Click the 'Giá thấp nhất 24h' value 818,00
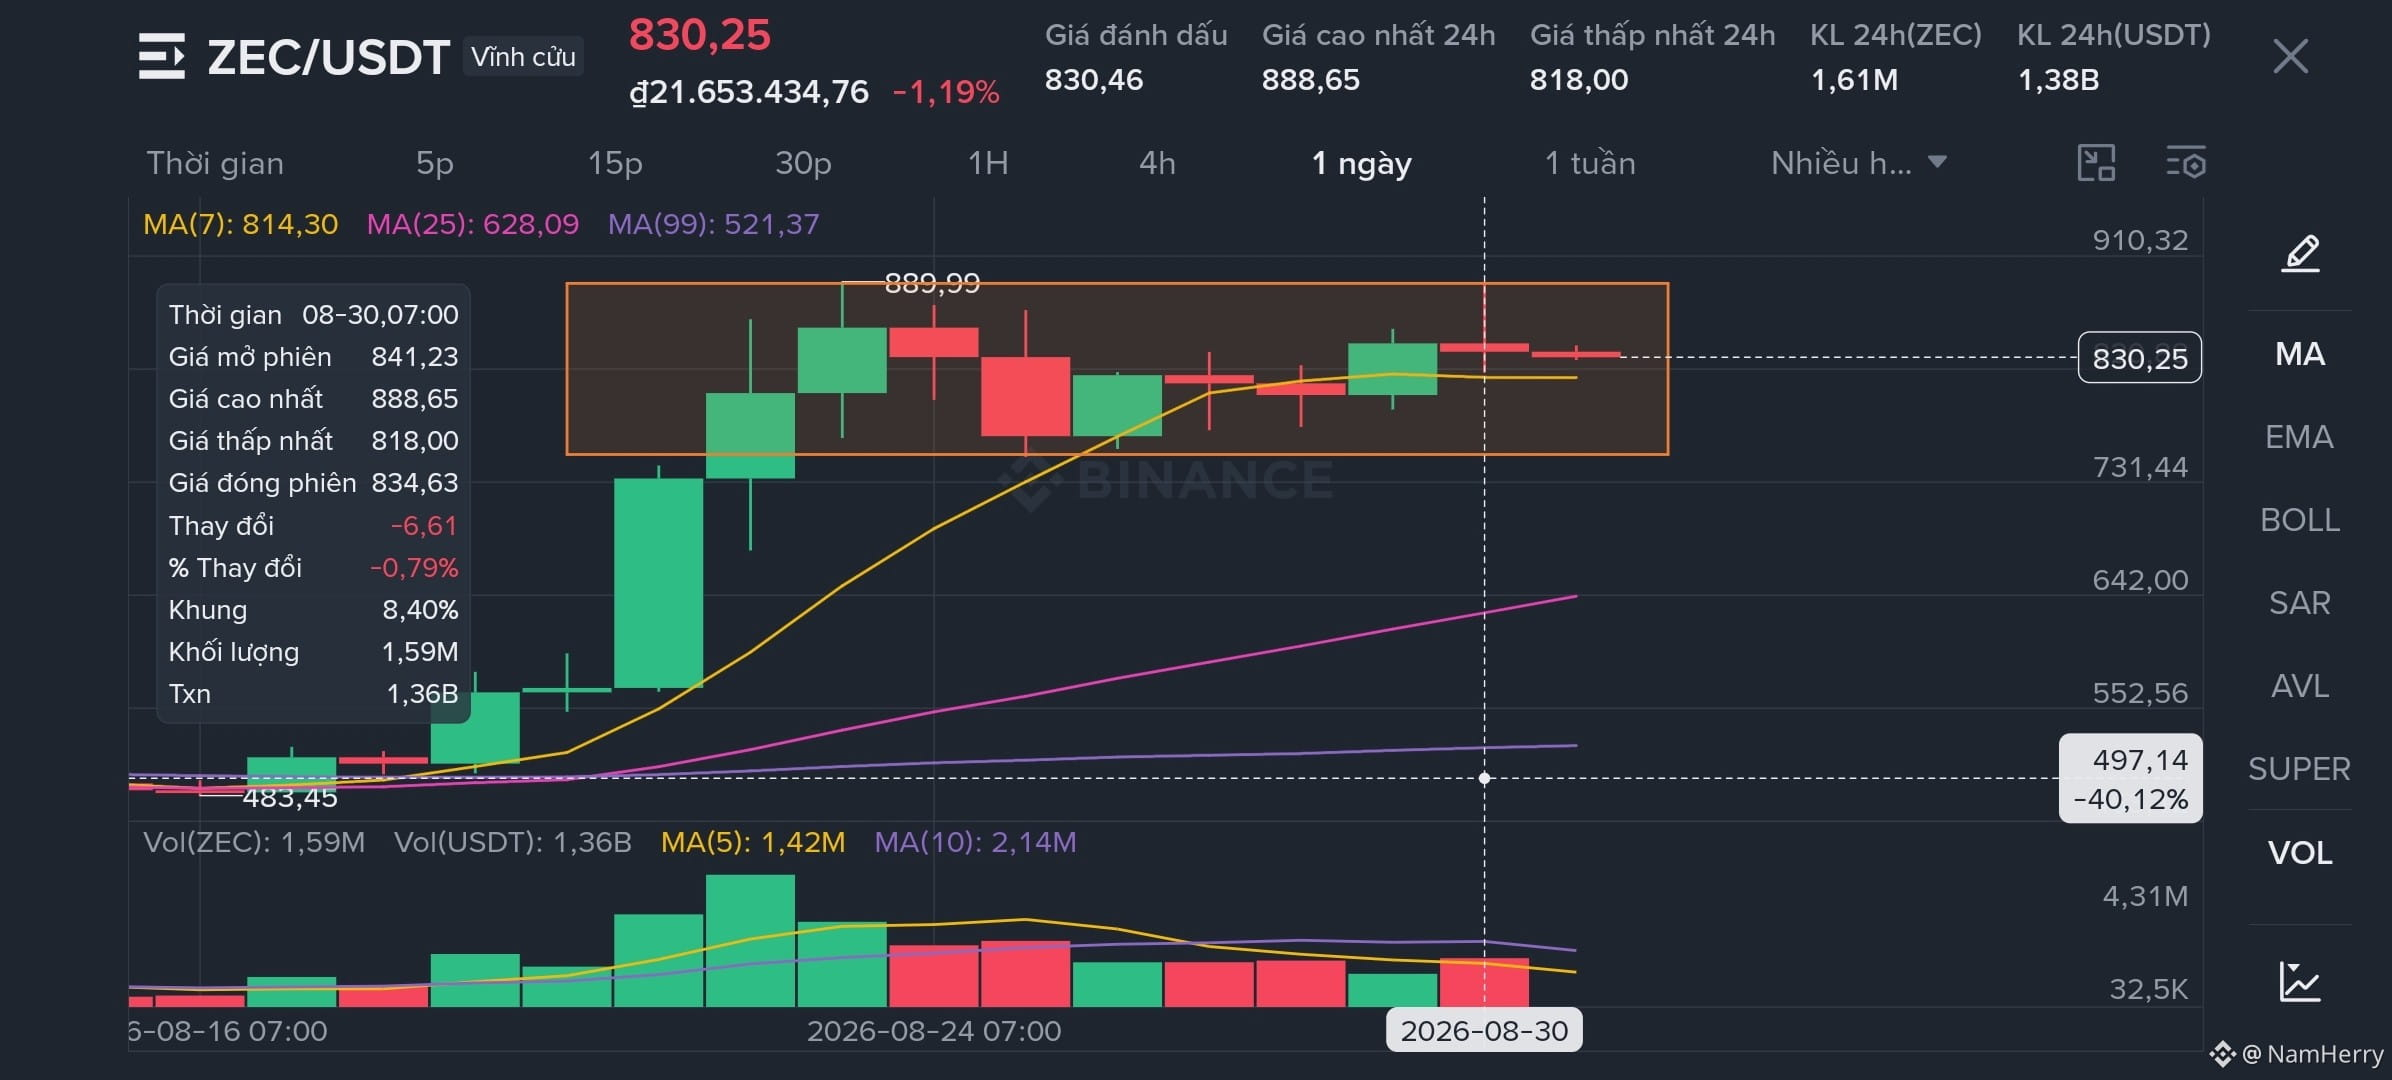Screen dimensions: 2392x1080 click(x=1579, y=80)
